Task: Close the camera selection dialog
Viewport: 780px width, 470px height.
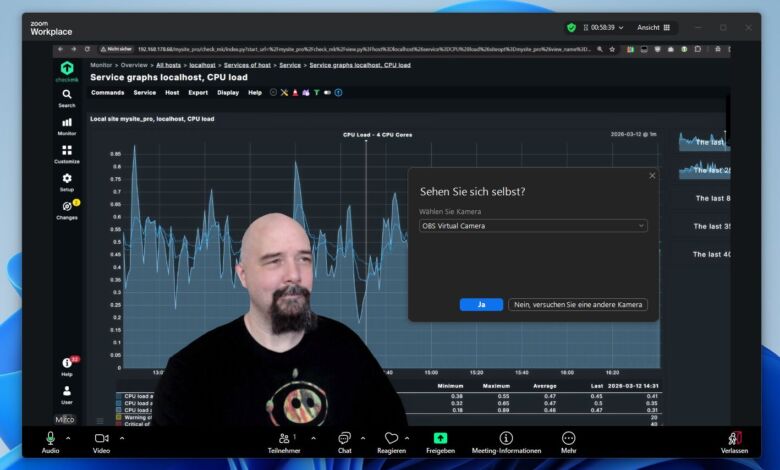Action: pyautogui.click(x=652, y=175)
